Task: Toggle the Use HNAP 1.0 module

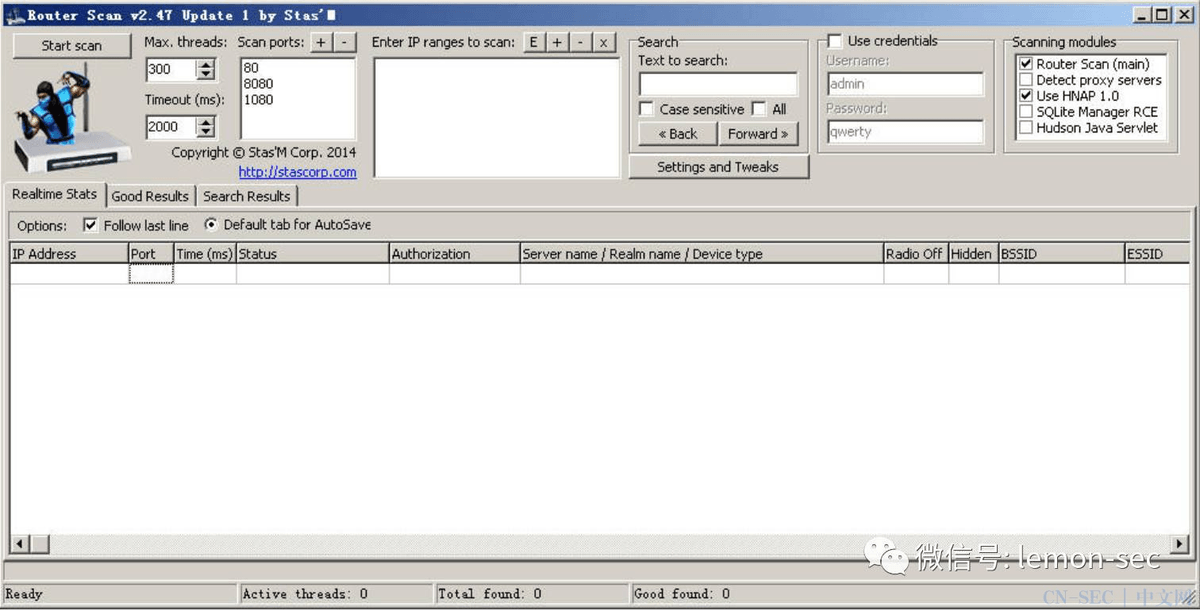Action: pos(1025,96)
